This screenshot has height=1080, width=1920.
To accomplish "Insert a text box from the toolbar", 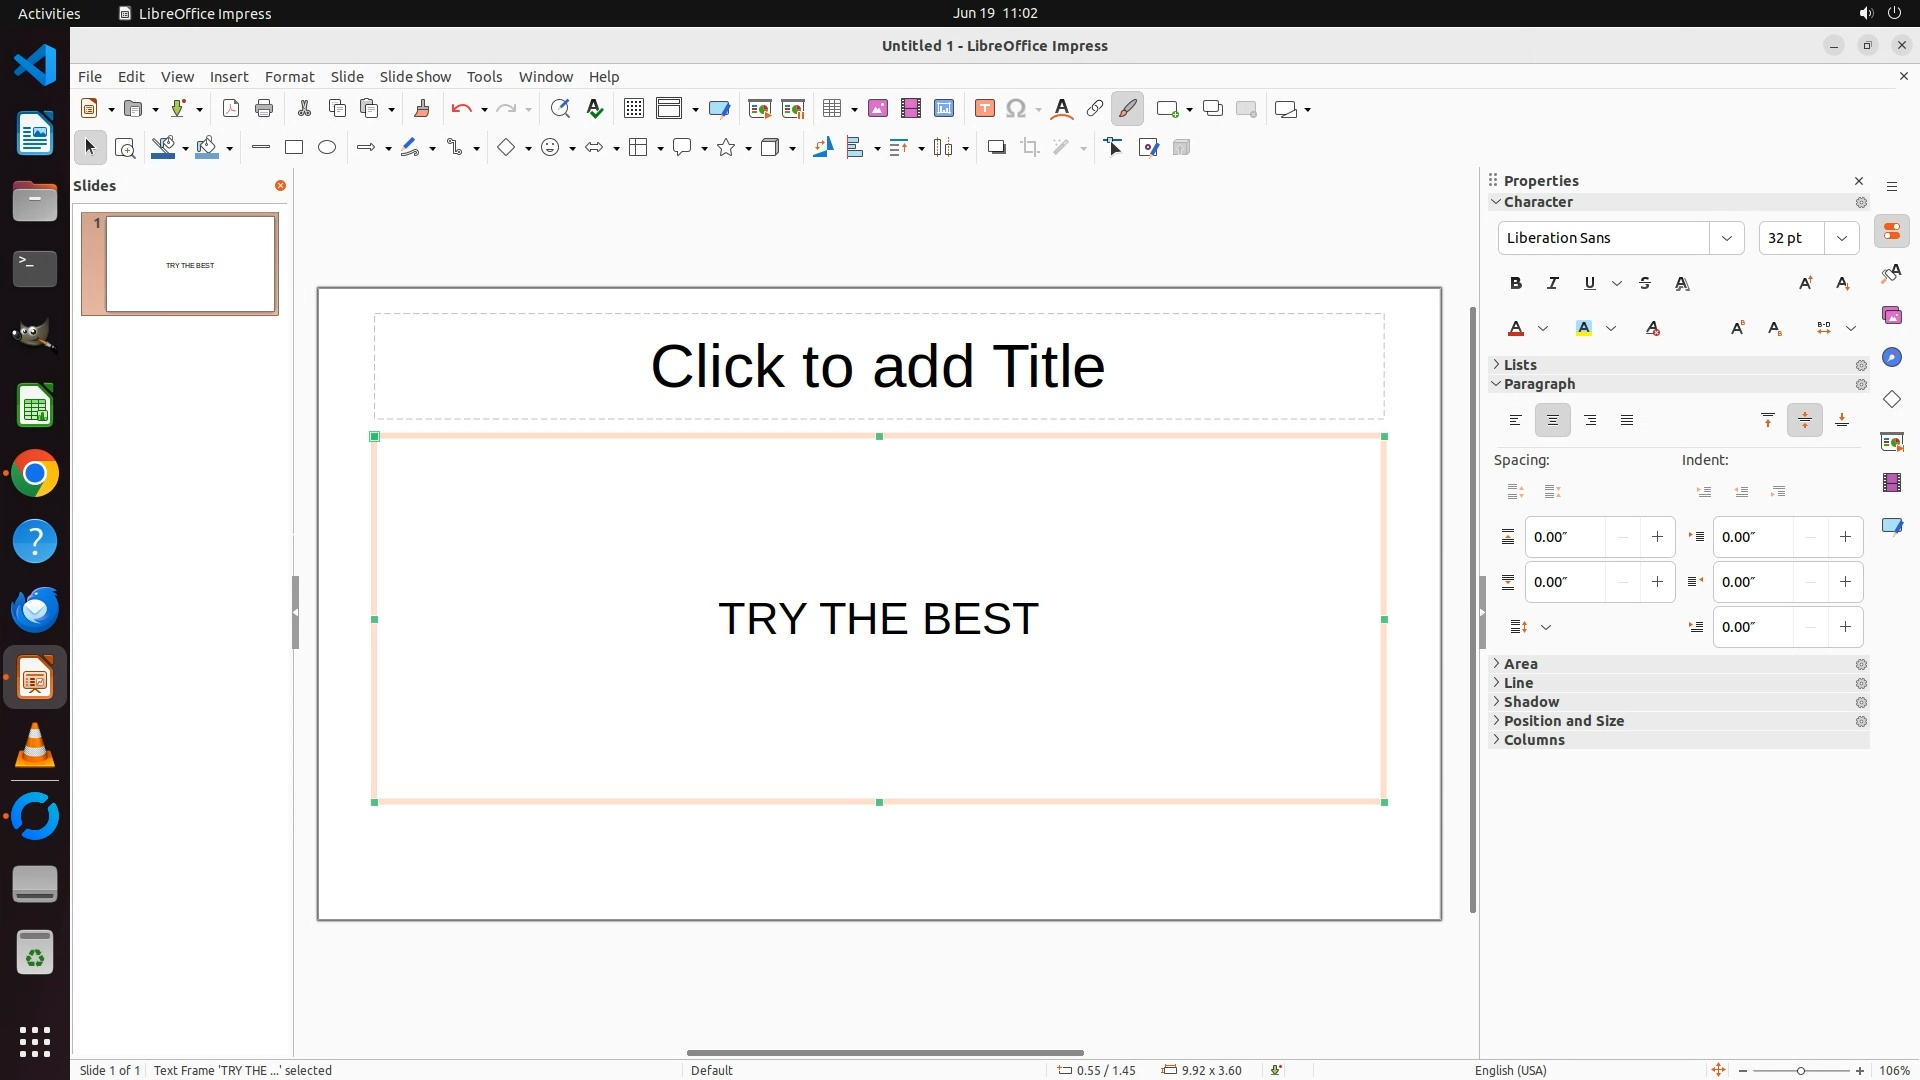I will pyautogui.click(x=984, y=109).
